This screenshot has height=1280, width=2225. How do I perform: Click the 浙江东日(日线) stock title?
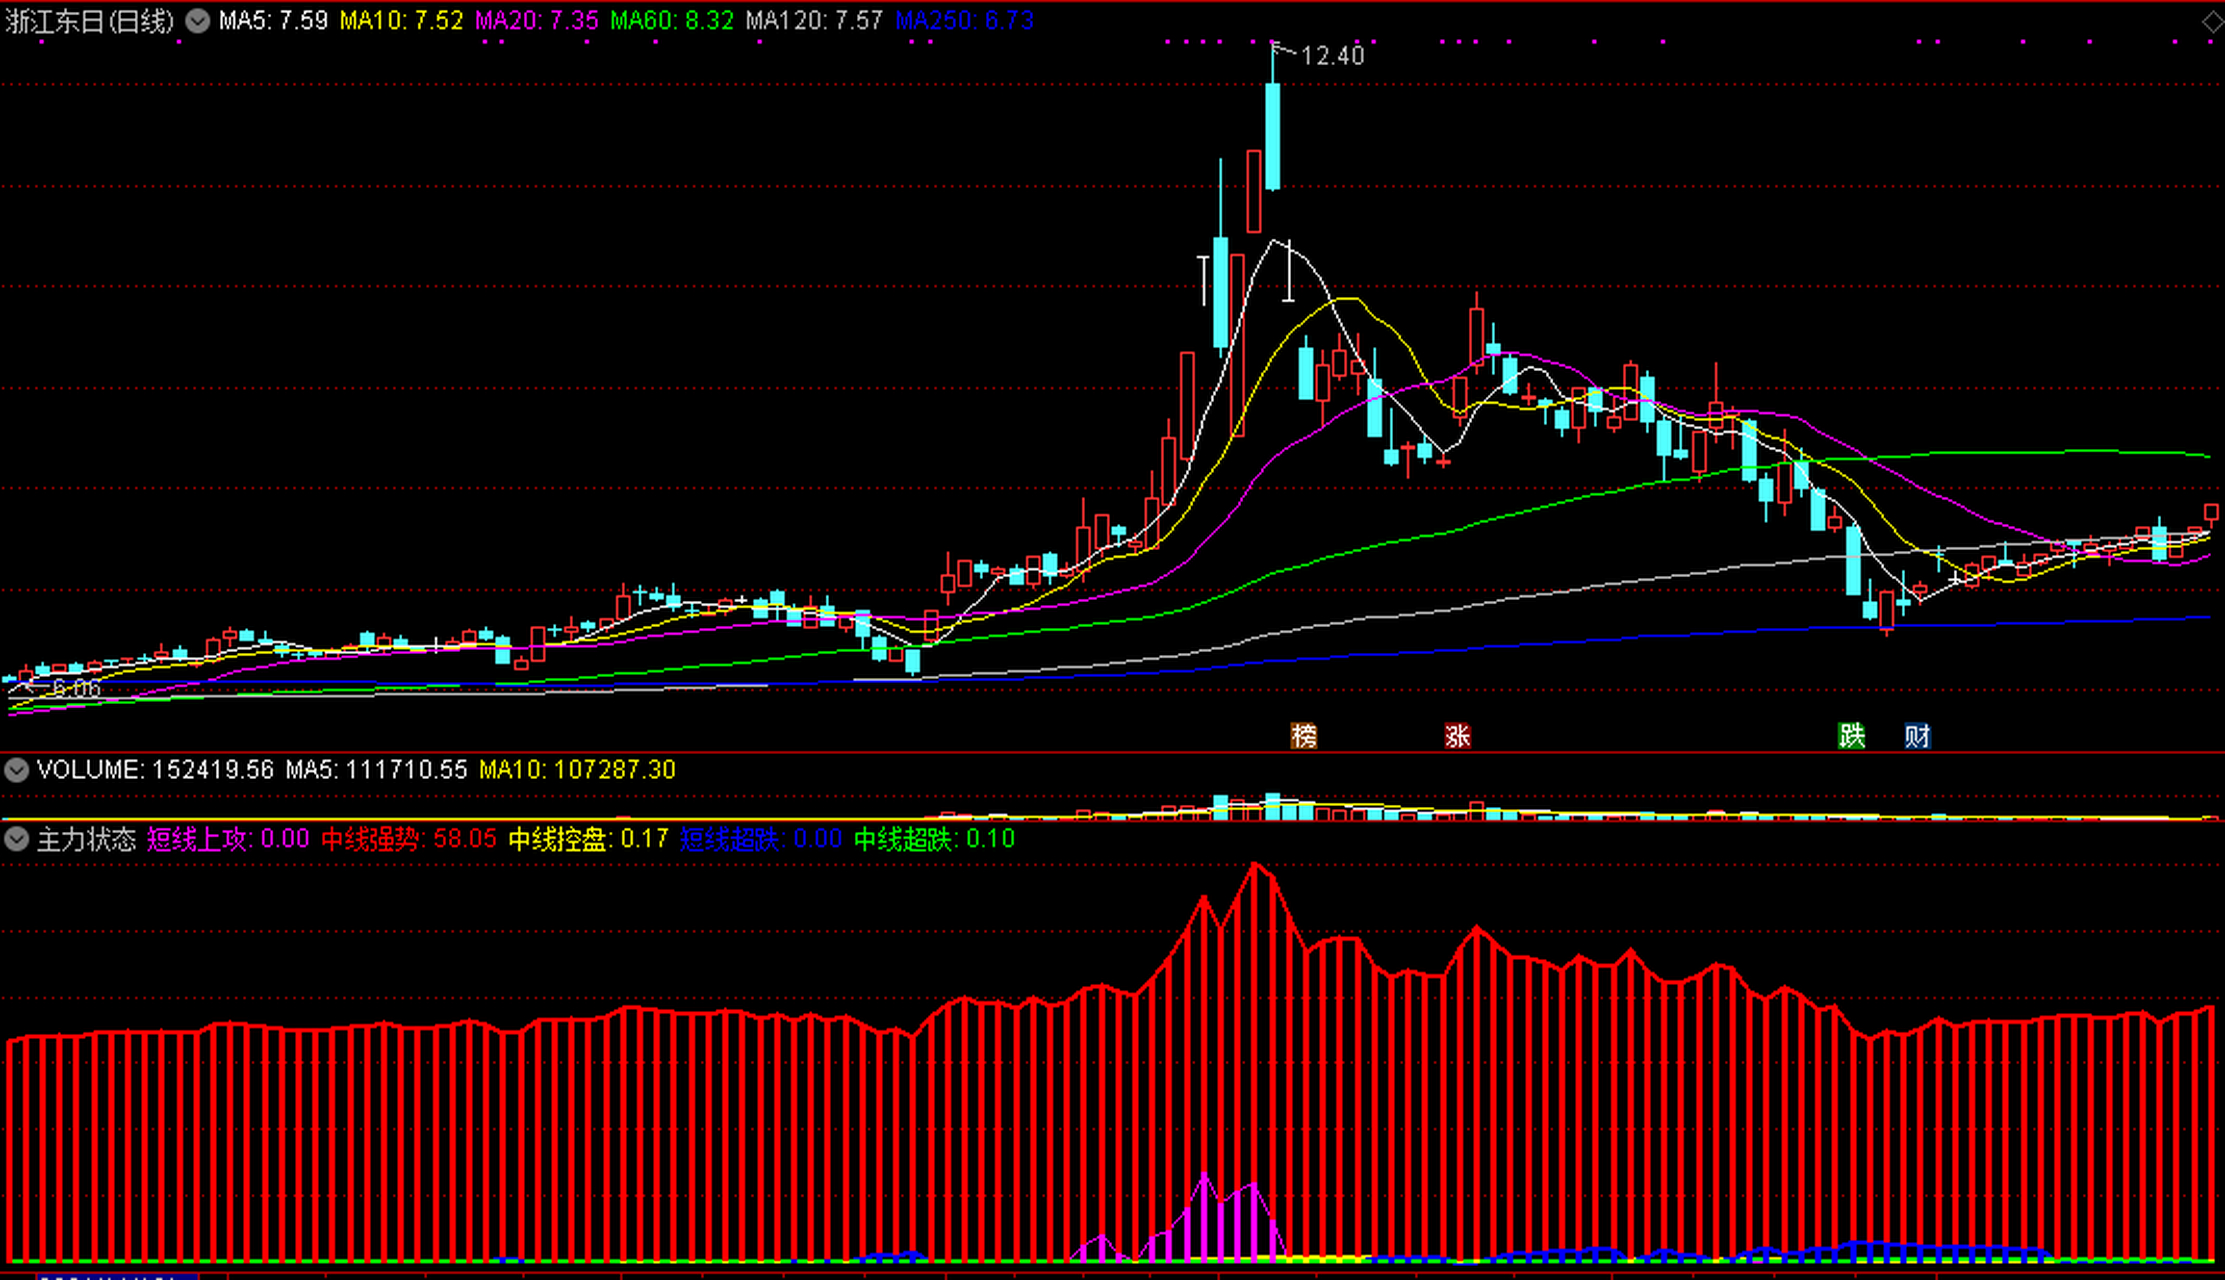click(x=90, y=21)
